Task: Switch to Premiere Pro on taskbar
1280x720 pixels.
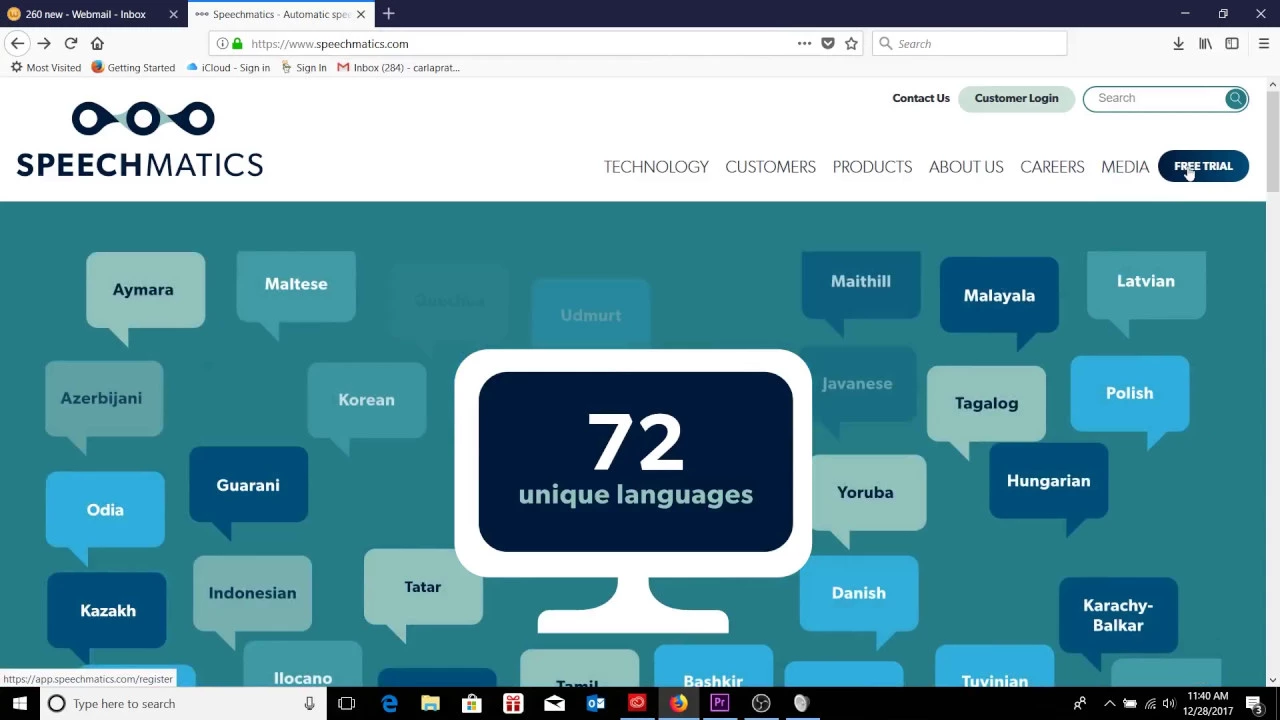Action: 719,704
